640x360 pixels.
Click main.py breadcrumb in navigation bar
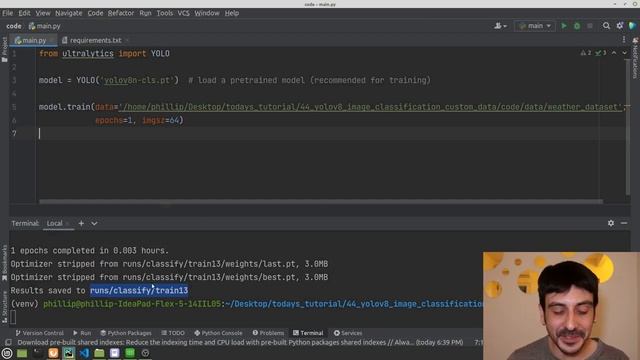tap(44, 26)
